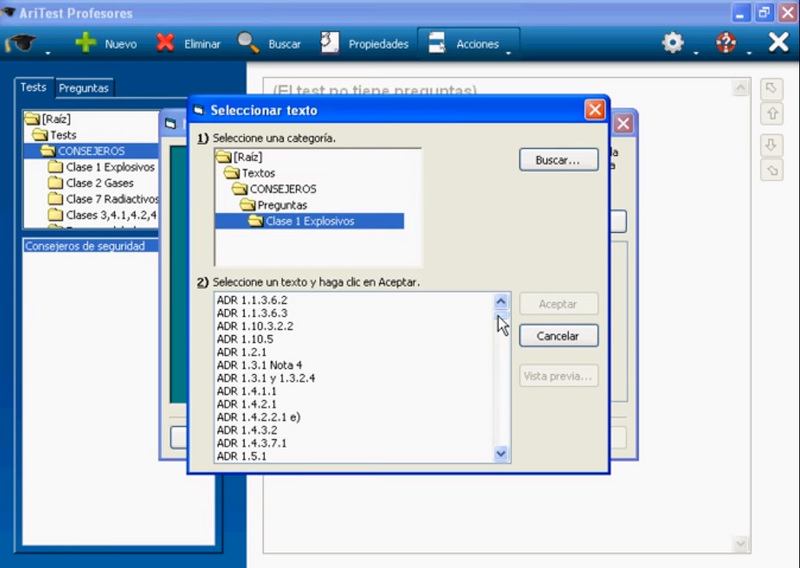Select Clase 1 Explosivos in left tree
Image resolution: width=800 pixels, height=568 pixels.
pos(102,167)
